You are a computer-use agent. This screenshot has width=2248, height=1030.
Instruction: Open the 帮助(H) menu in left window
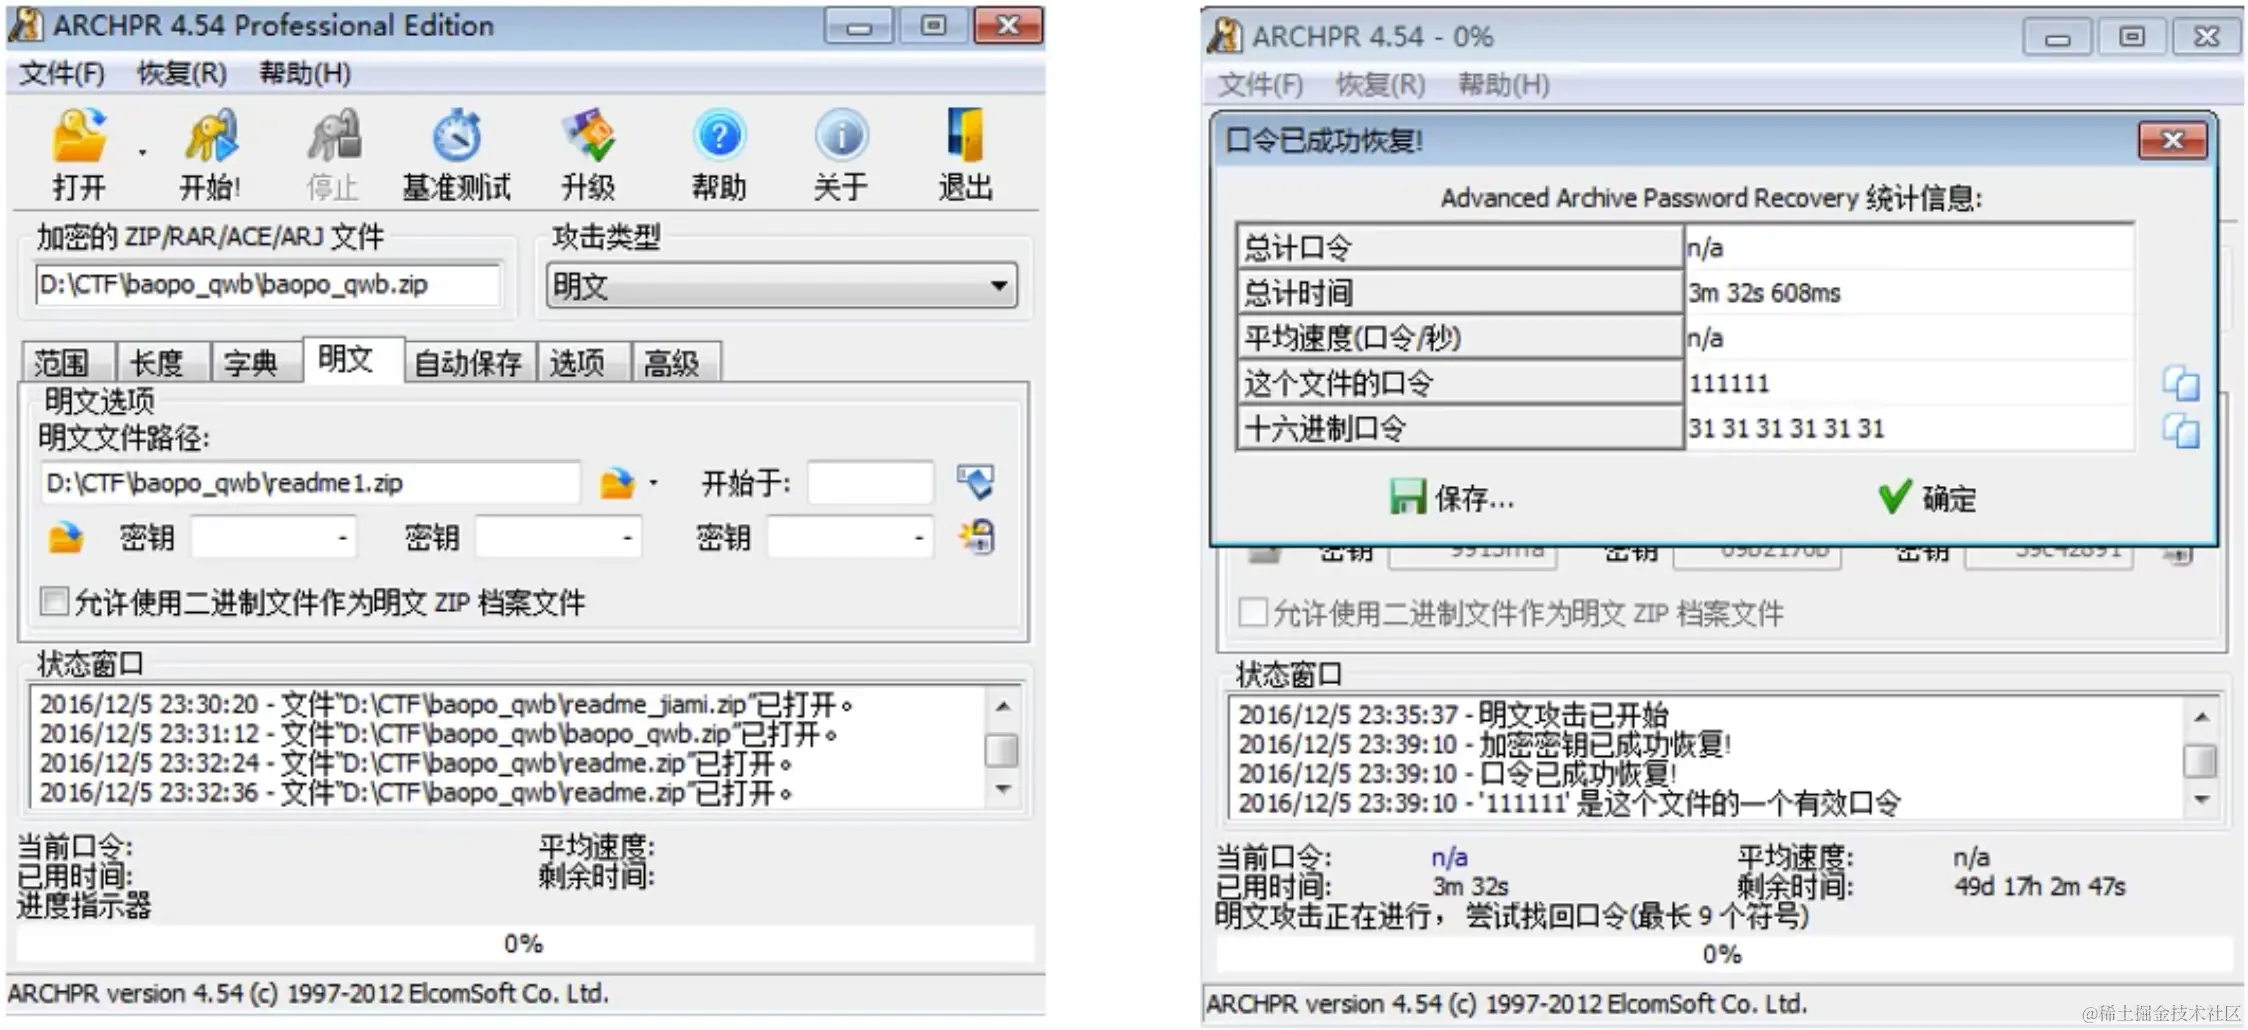click(305, 73)
